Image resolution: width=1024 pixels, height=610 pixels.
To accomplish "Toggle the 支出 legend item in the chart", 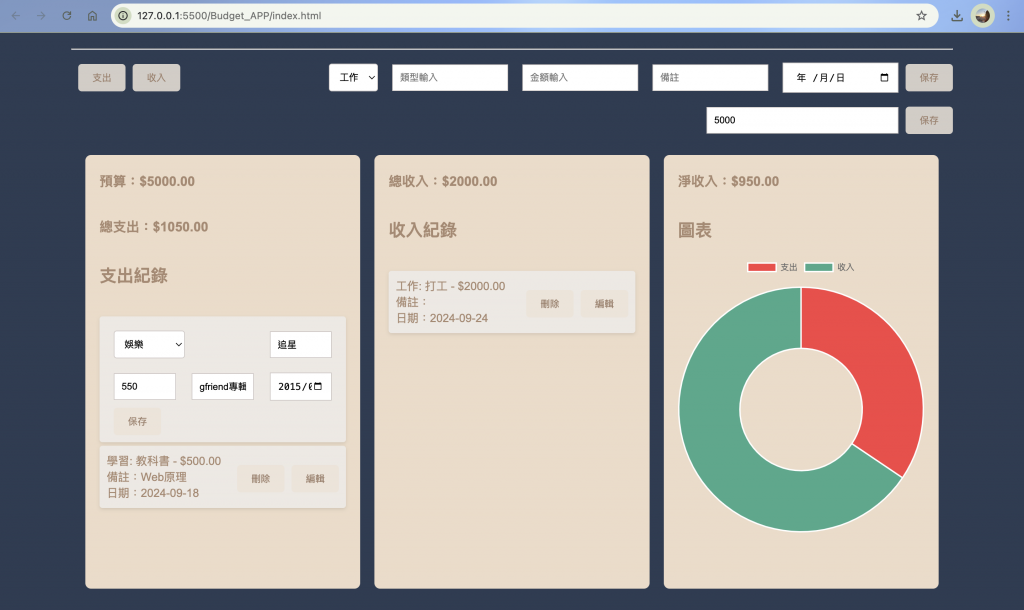I will click(773, 267).
